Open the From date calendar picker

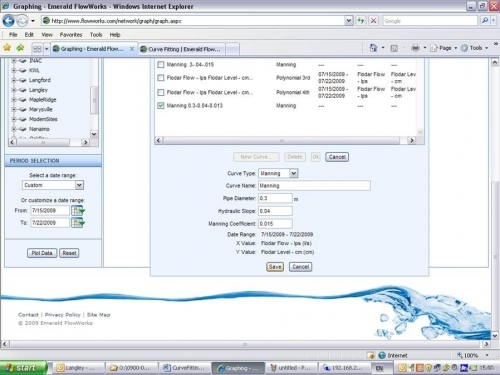pos(78,210)
